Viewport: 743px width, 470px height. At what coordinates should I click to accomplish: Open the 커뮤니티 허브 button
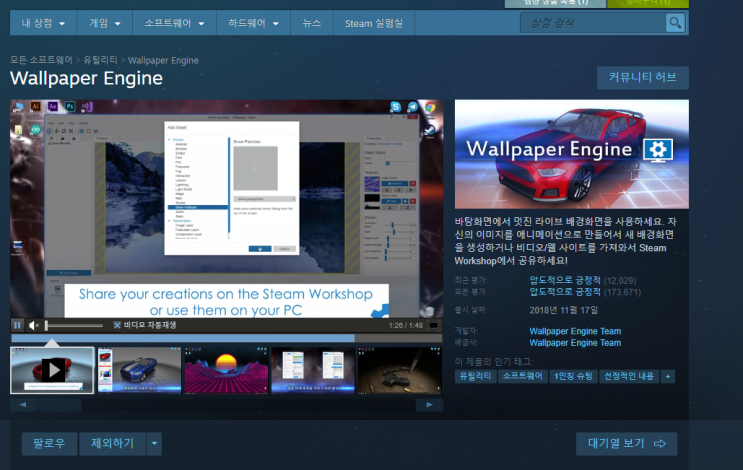(x=643, y=77)
